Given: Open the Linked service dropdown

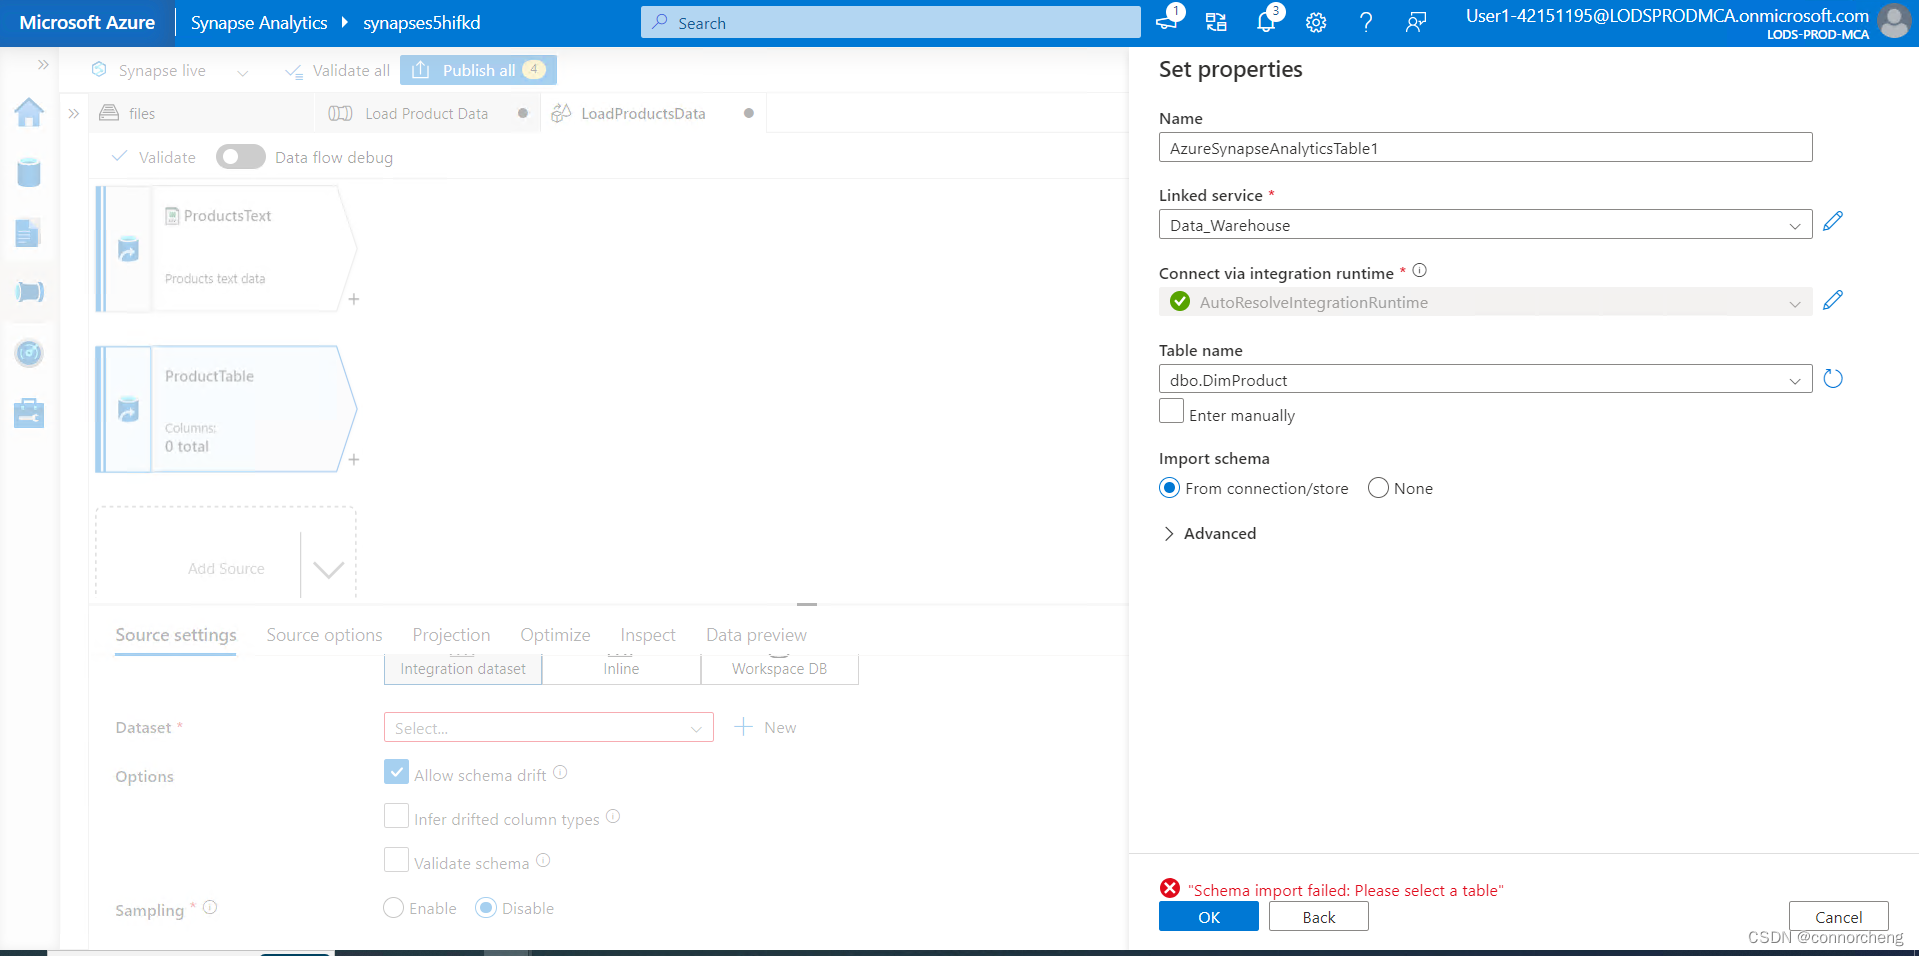Looking at the screenshot, I should coord(1485,225).
